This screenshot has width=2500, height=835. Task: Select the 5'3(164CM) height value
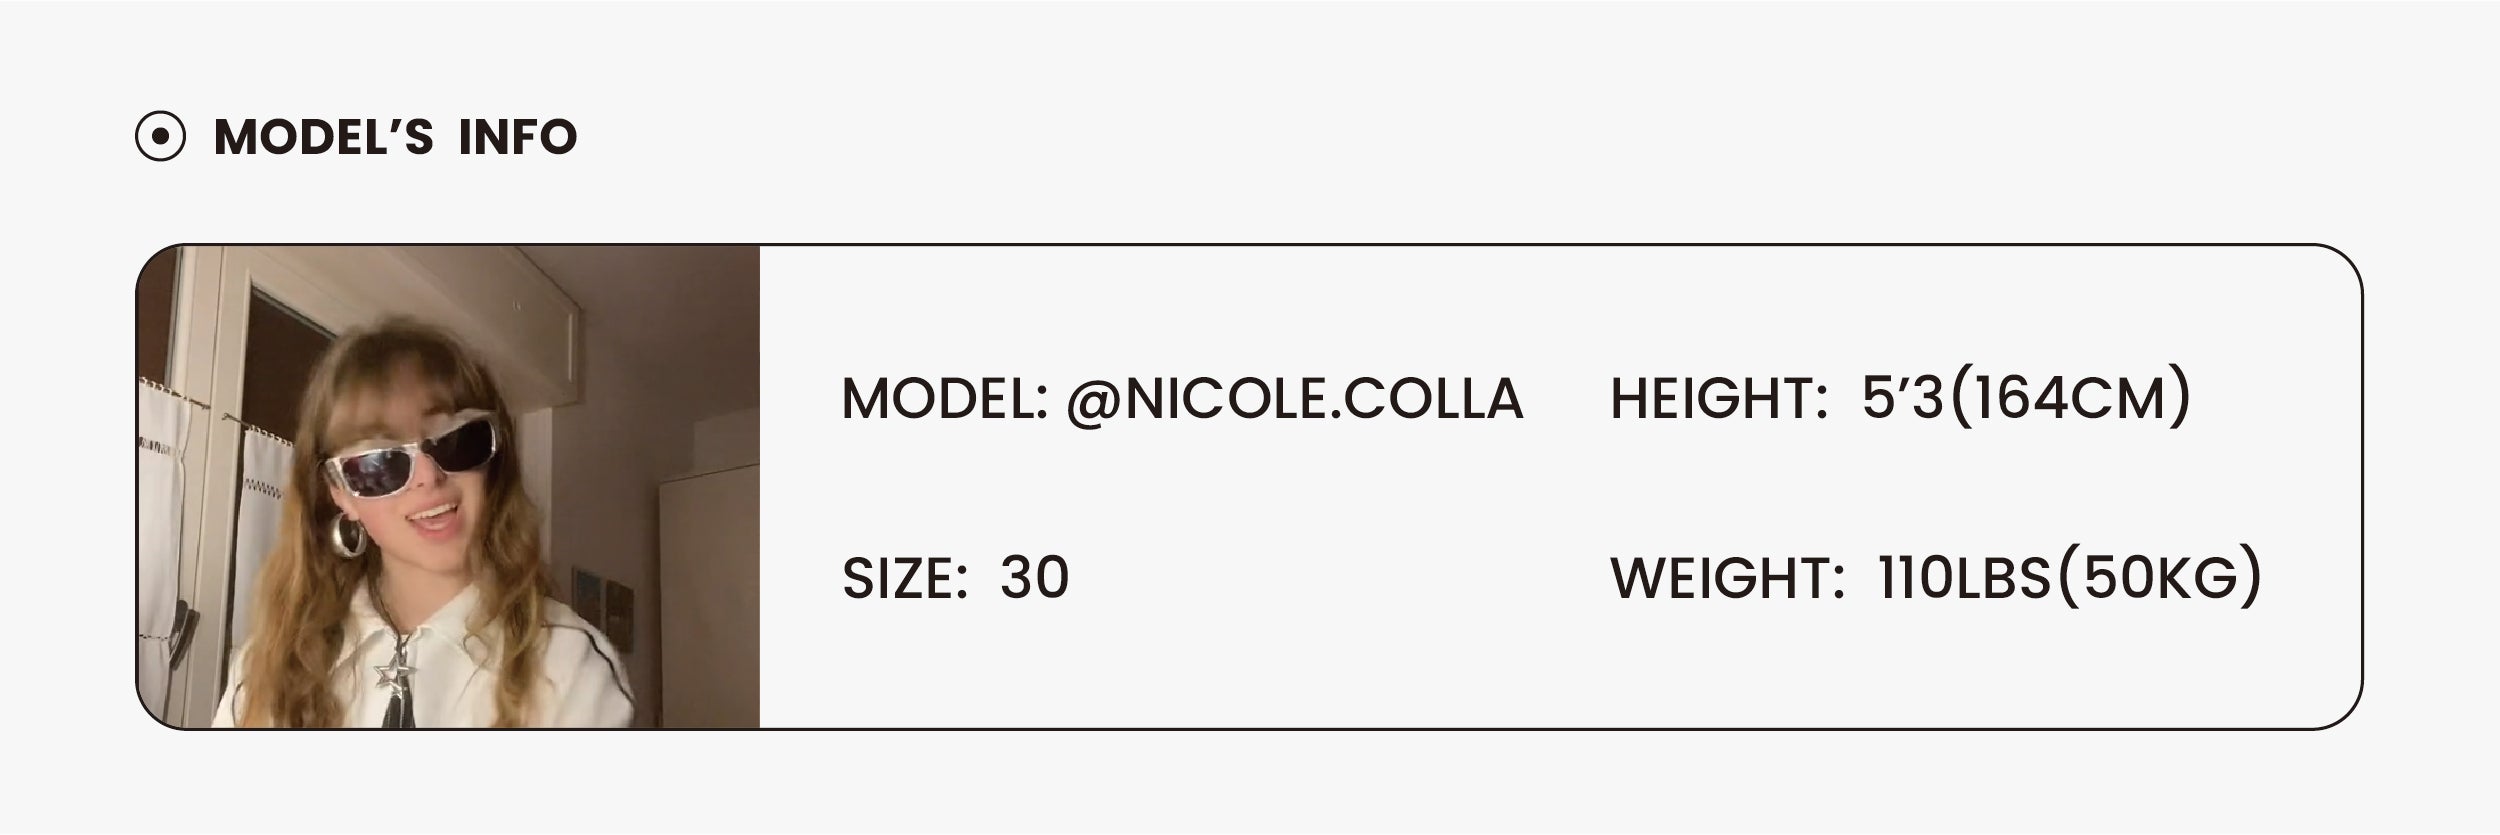(x=2026, y=399)
